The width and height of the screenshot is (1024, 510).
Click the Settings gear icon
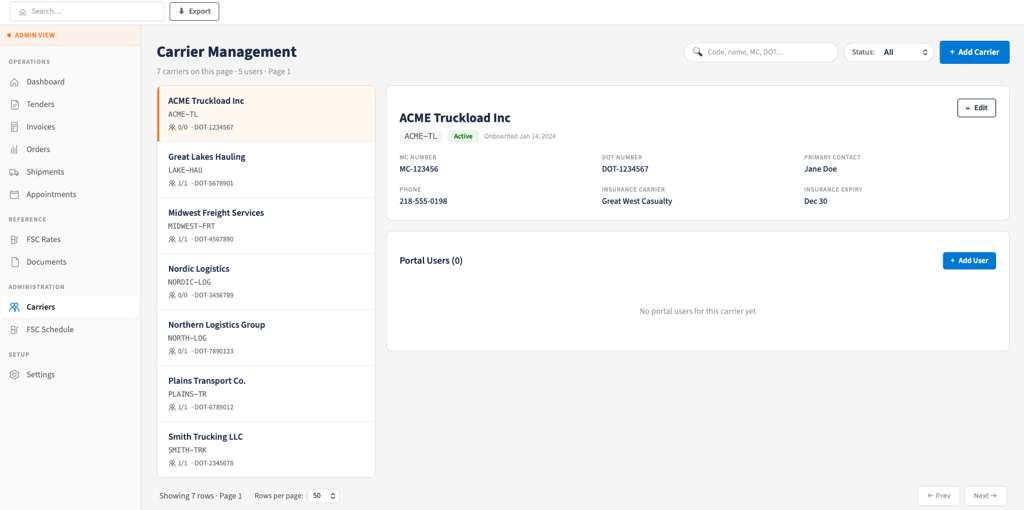(x=14, y=375)
